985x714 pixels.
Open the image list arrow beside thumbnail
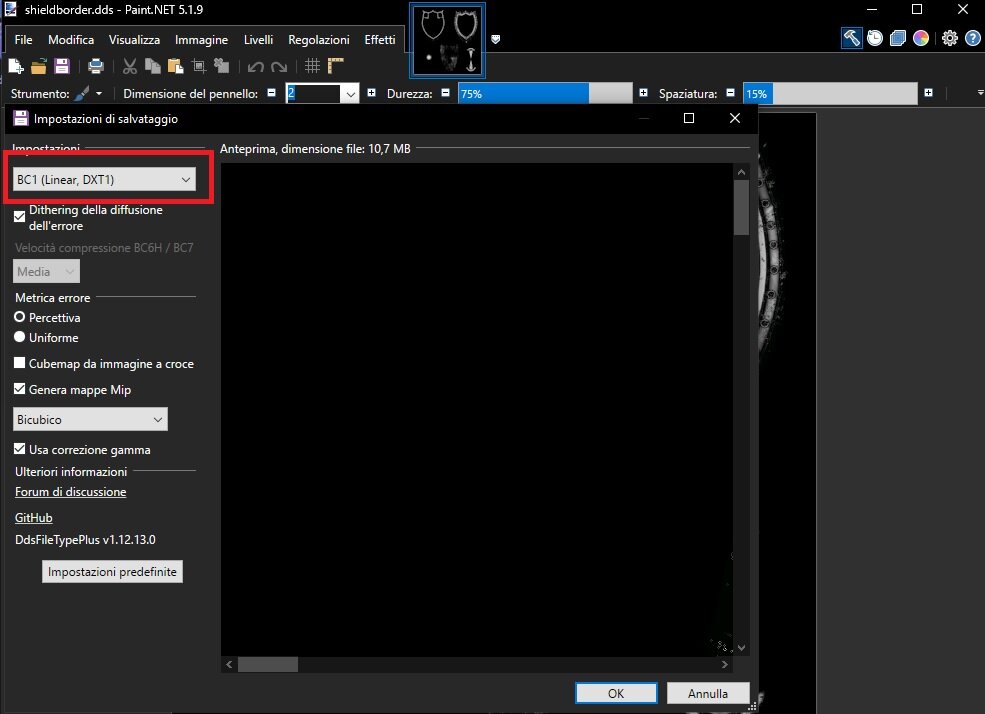coord(496,39)
